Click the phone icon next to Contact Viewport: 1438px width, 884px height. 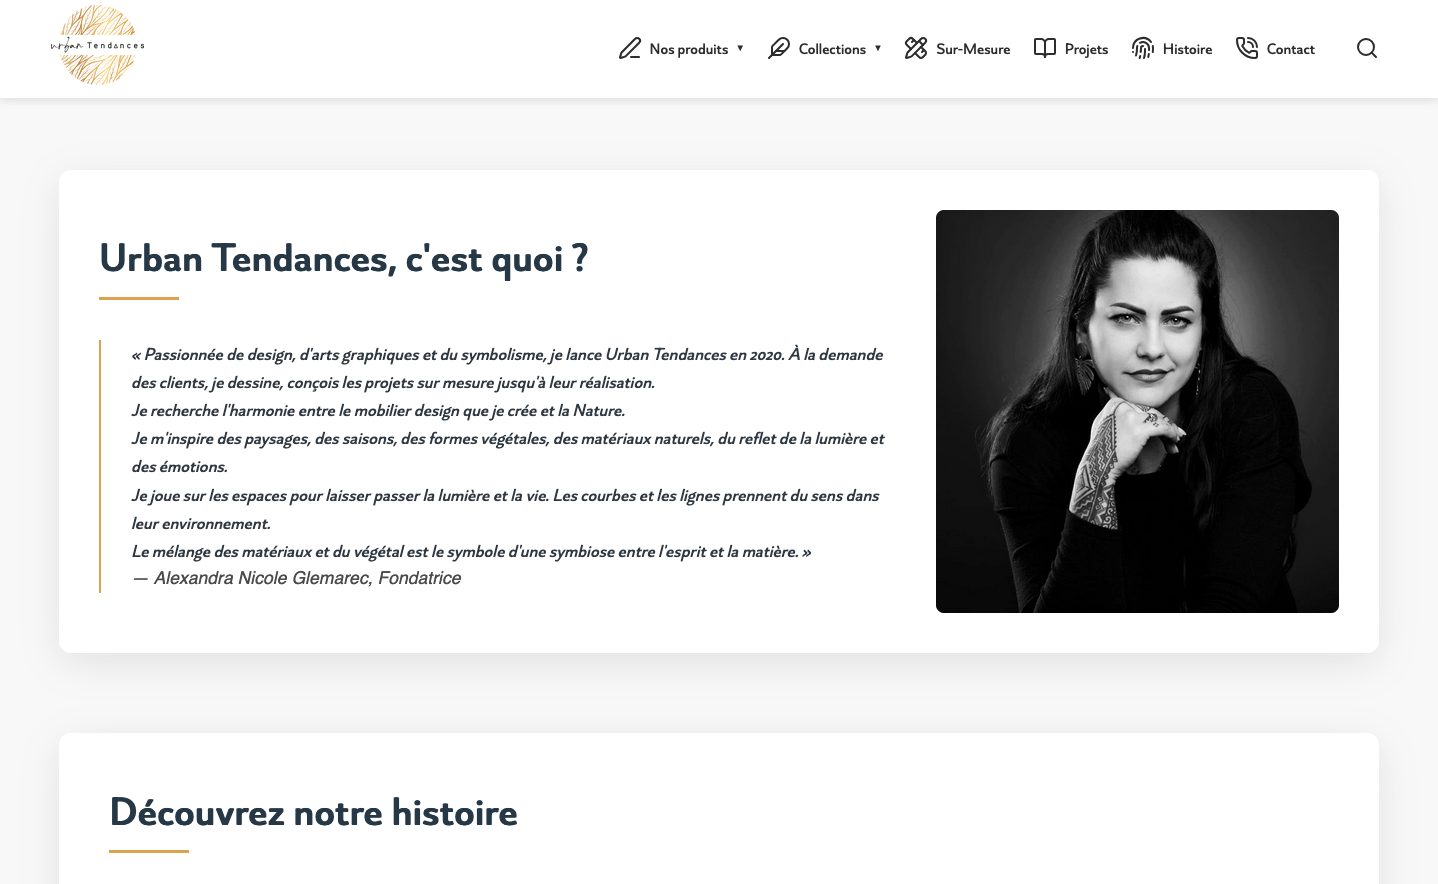click(1247, 47)
